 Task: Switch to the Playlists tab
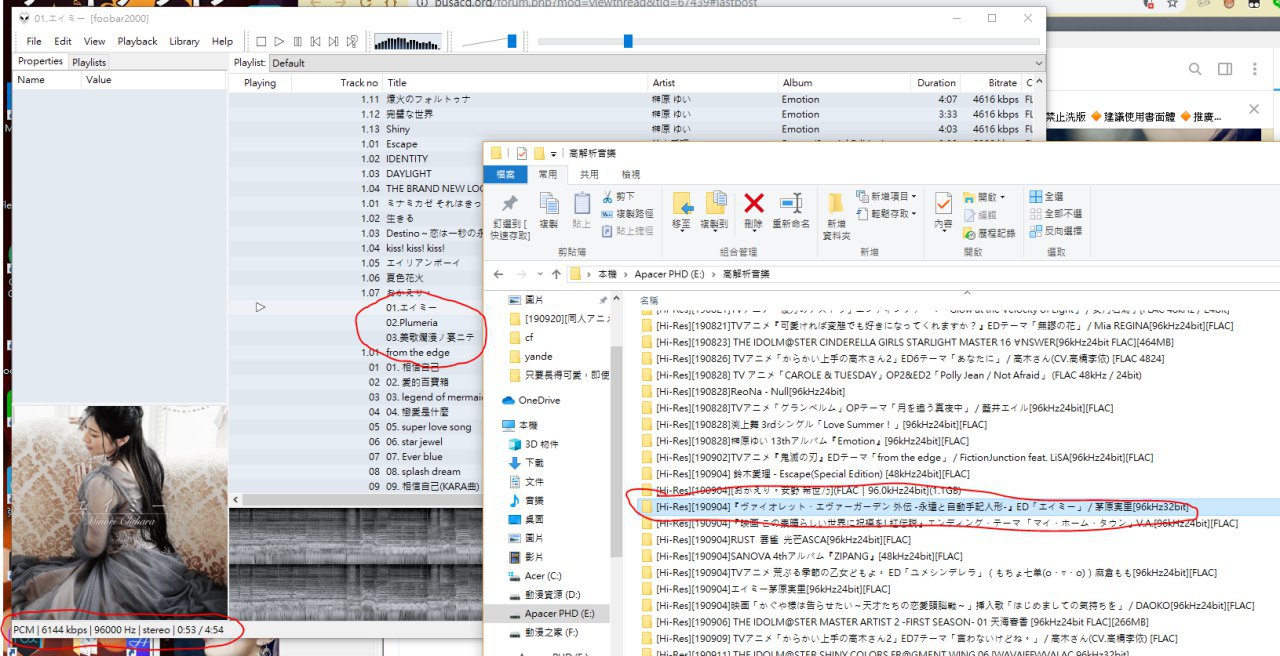tap(89, 62)
